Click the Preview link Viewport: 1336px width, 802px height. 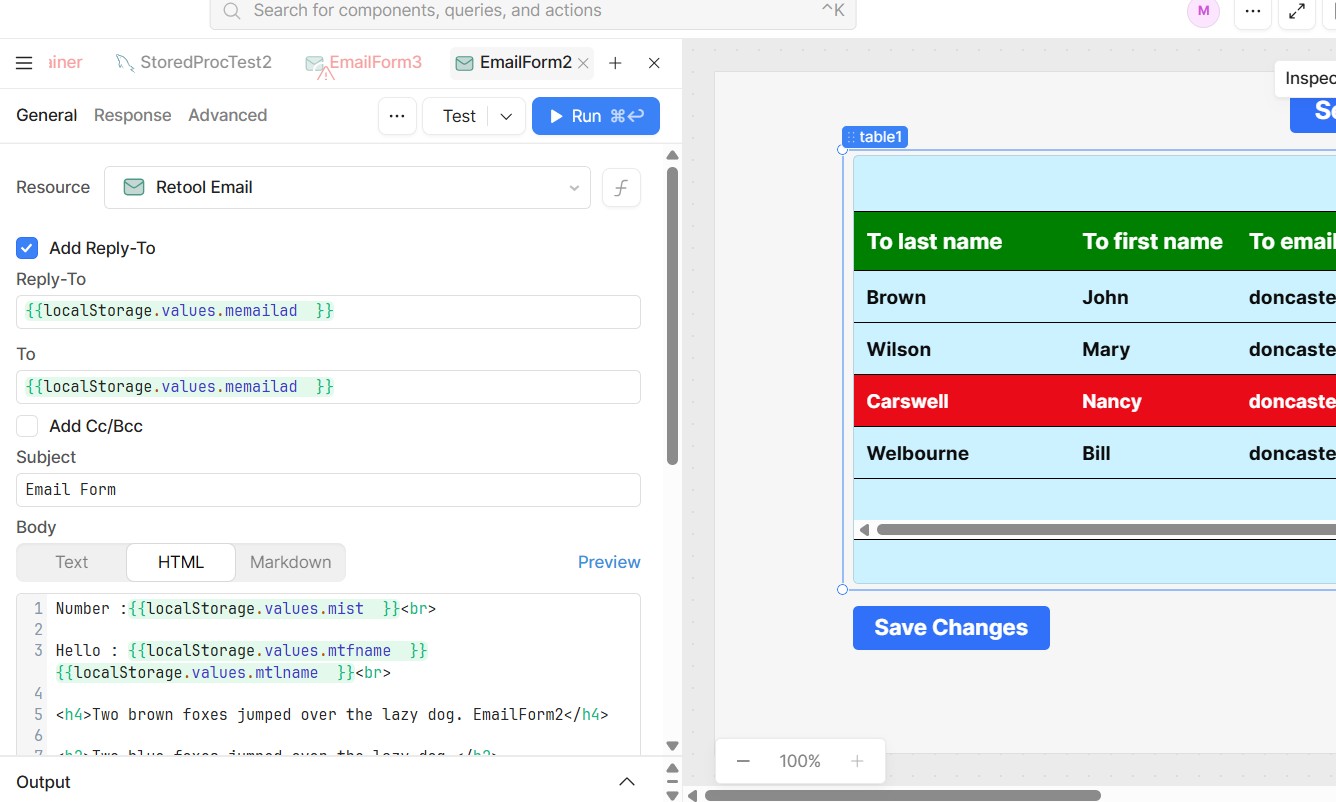coord(608,562)
